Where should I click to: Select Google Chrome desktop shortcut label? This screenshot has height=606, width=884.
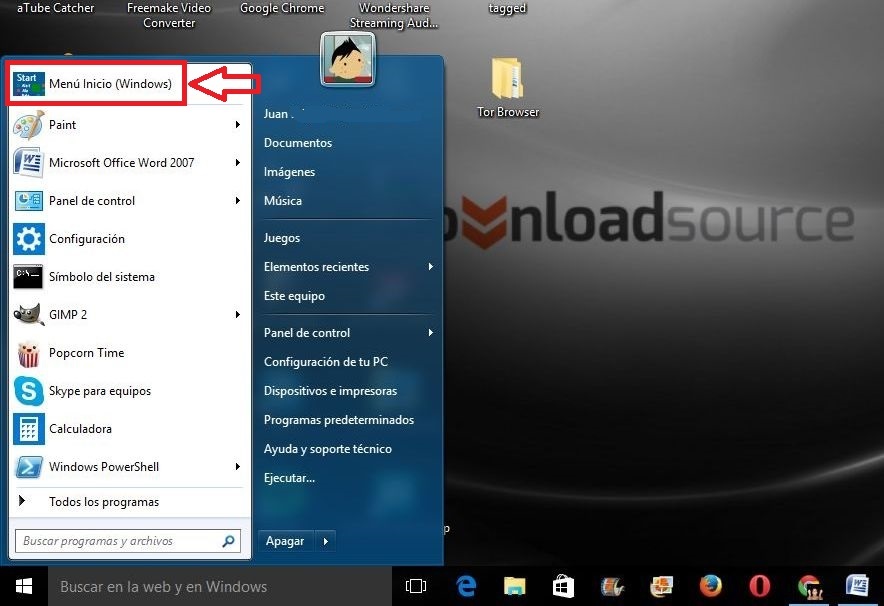(x=282, y=8)
